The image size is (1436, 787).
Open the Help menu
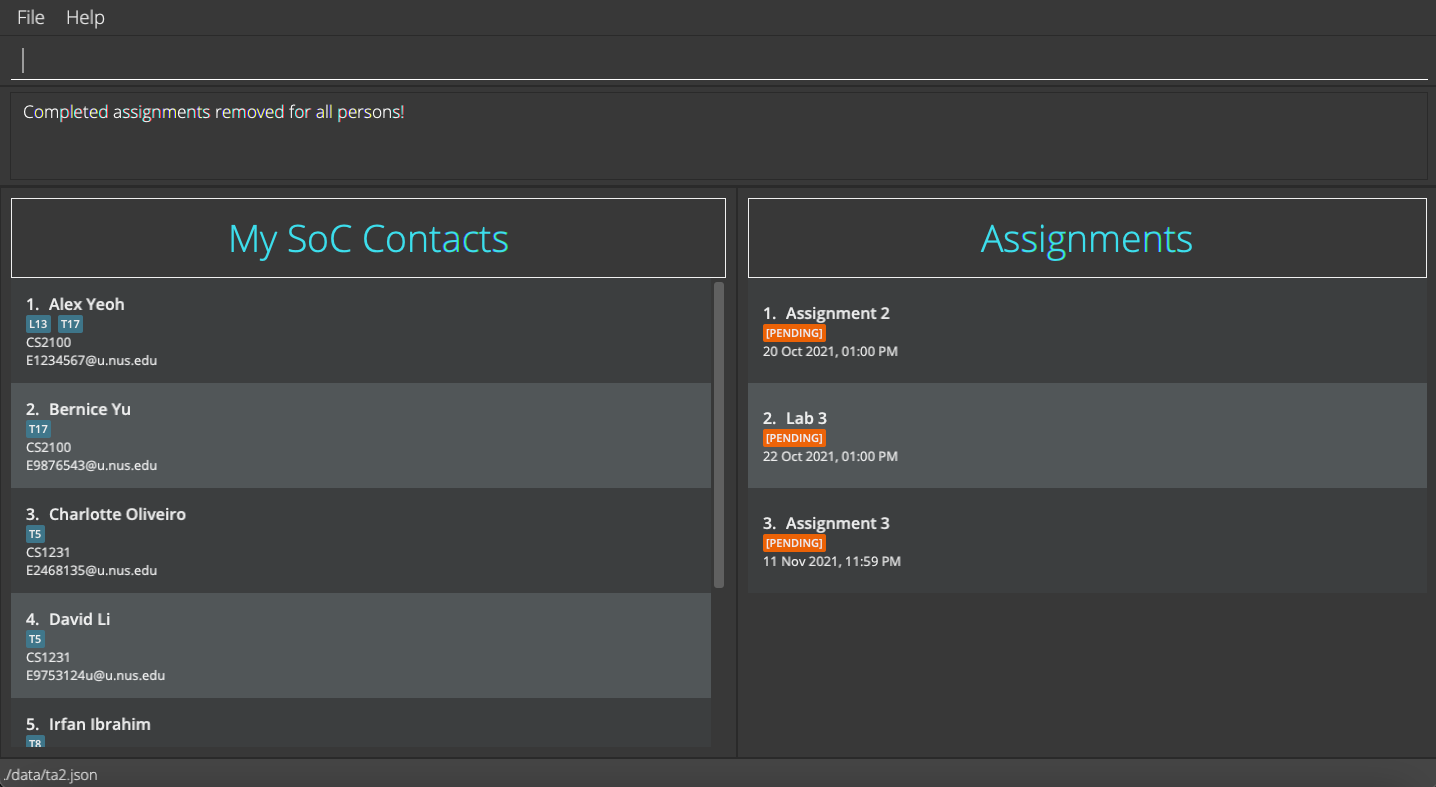pyautogui.click(x=85, y=17)
